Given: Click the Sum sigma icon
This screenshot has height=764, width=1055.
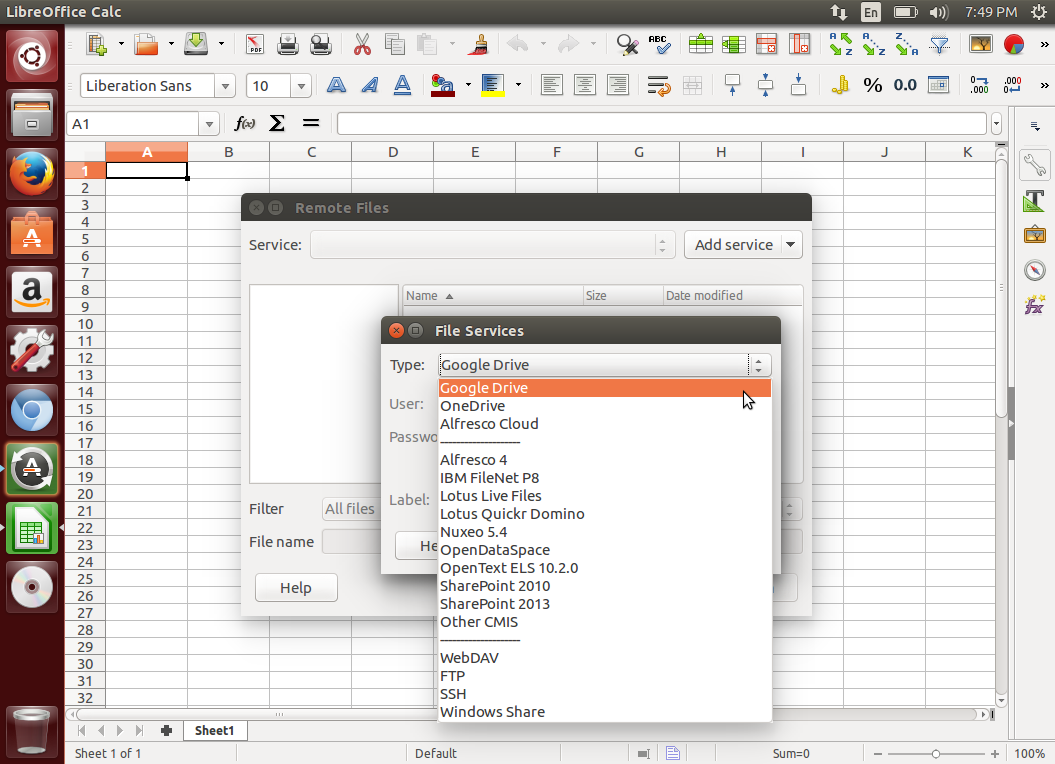Looking at the screenshot, I should 278,124.
